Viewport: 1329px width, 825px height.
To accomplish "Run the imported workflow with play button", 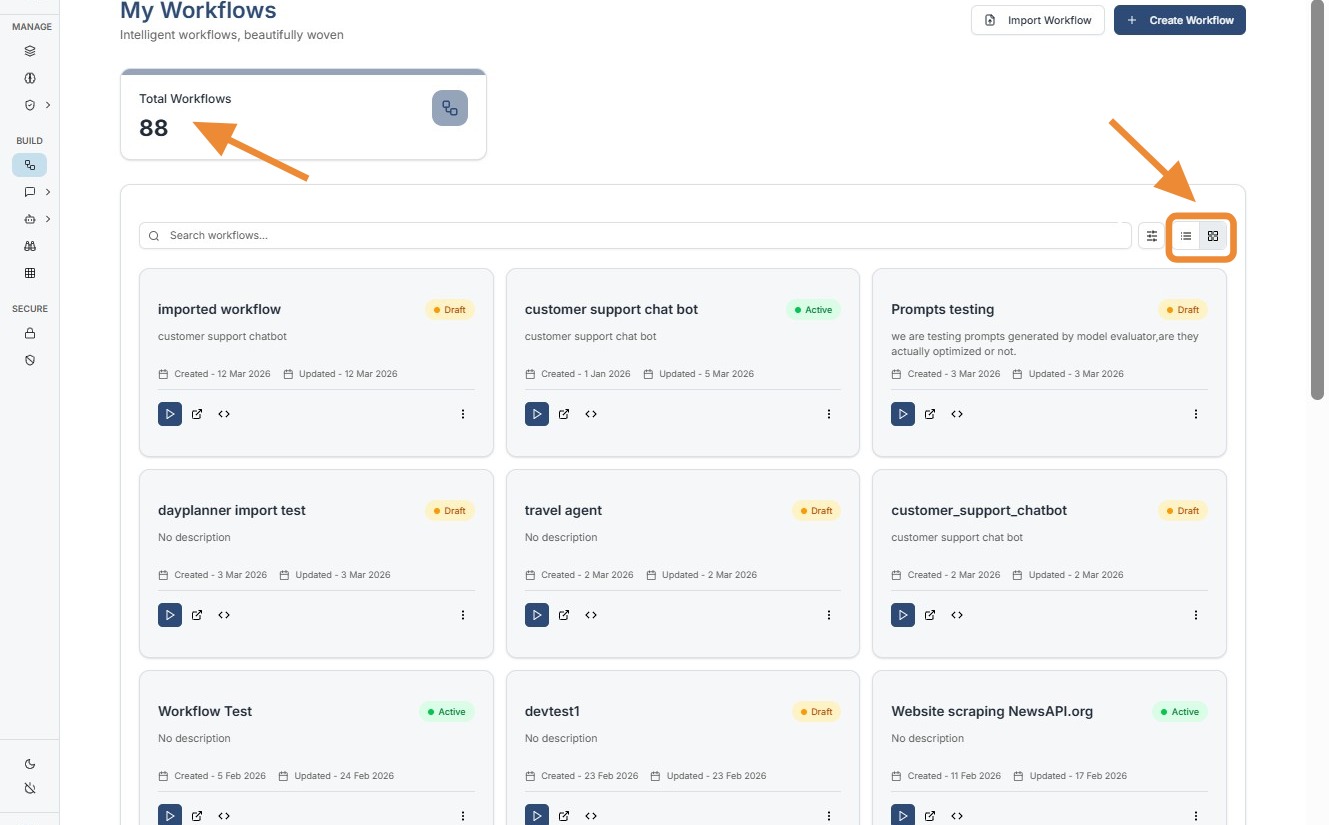I will (170, 414).
